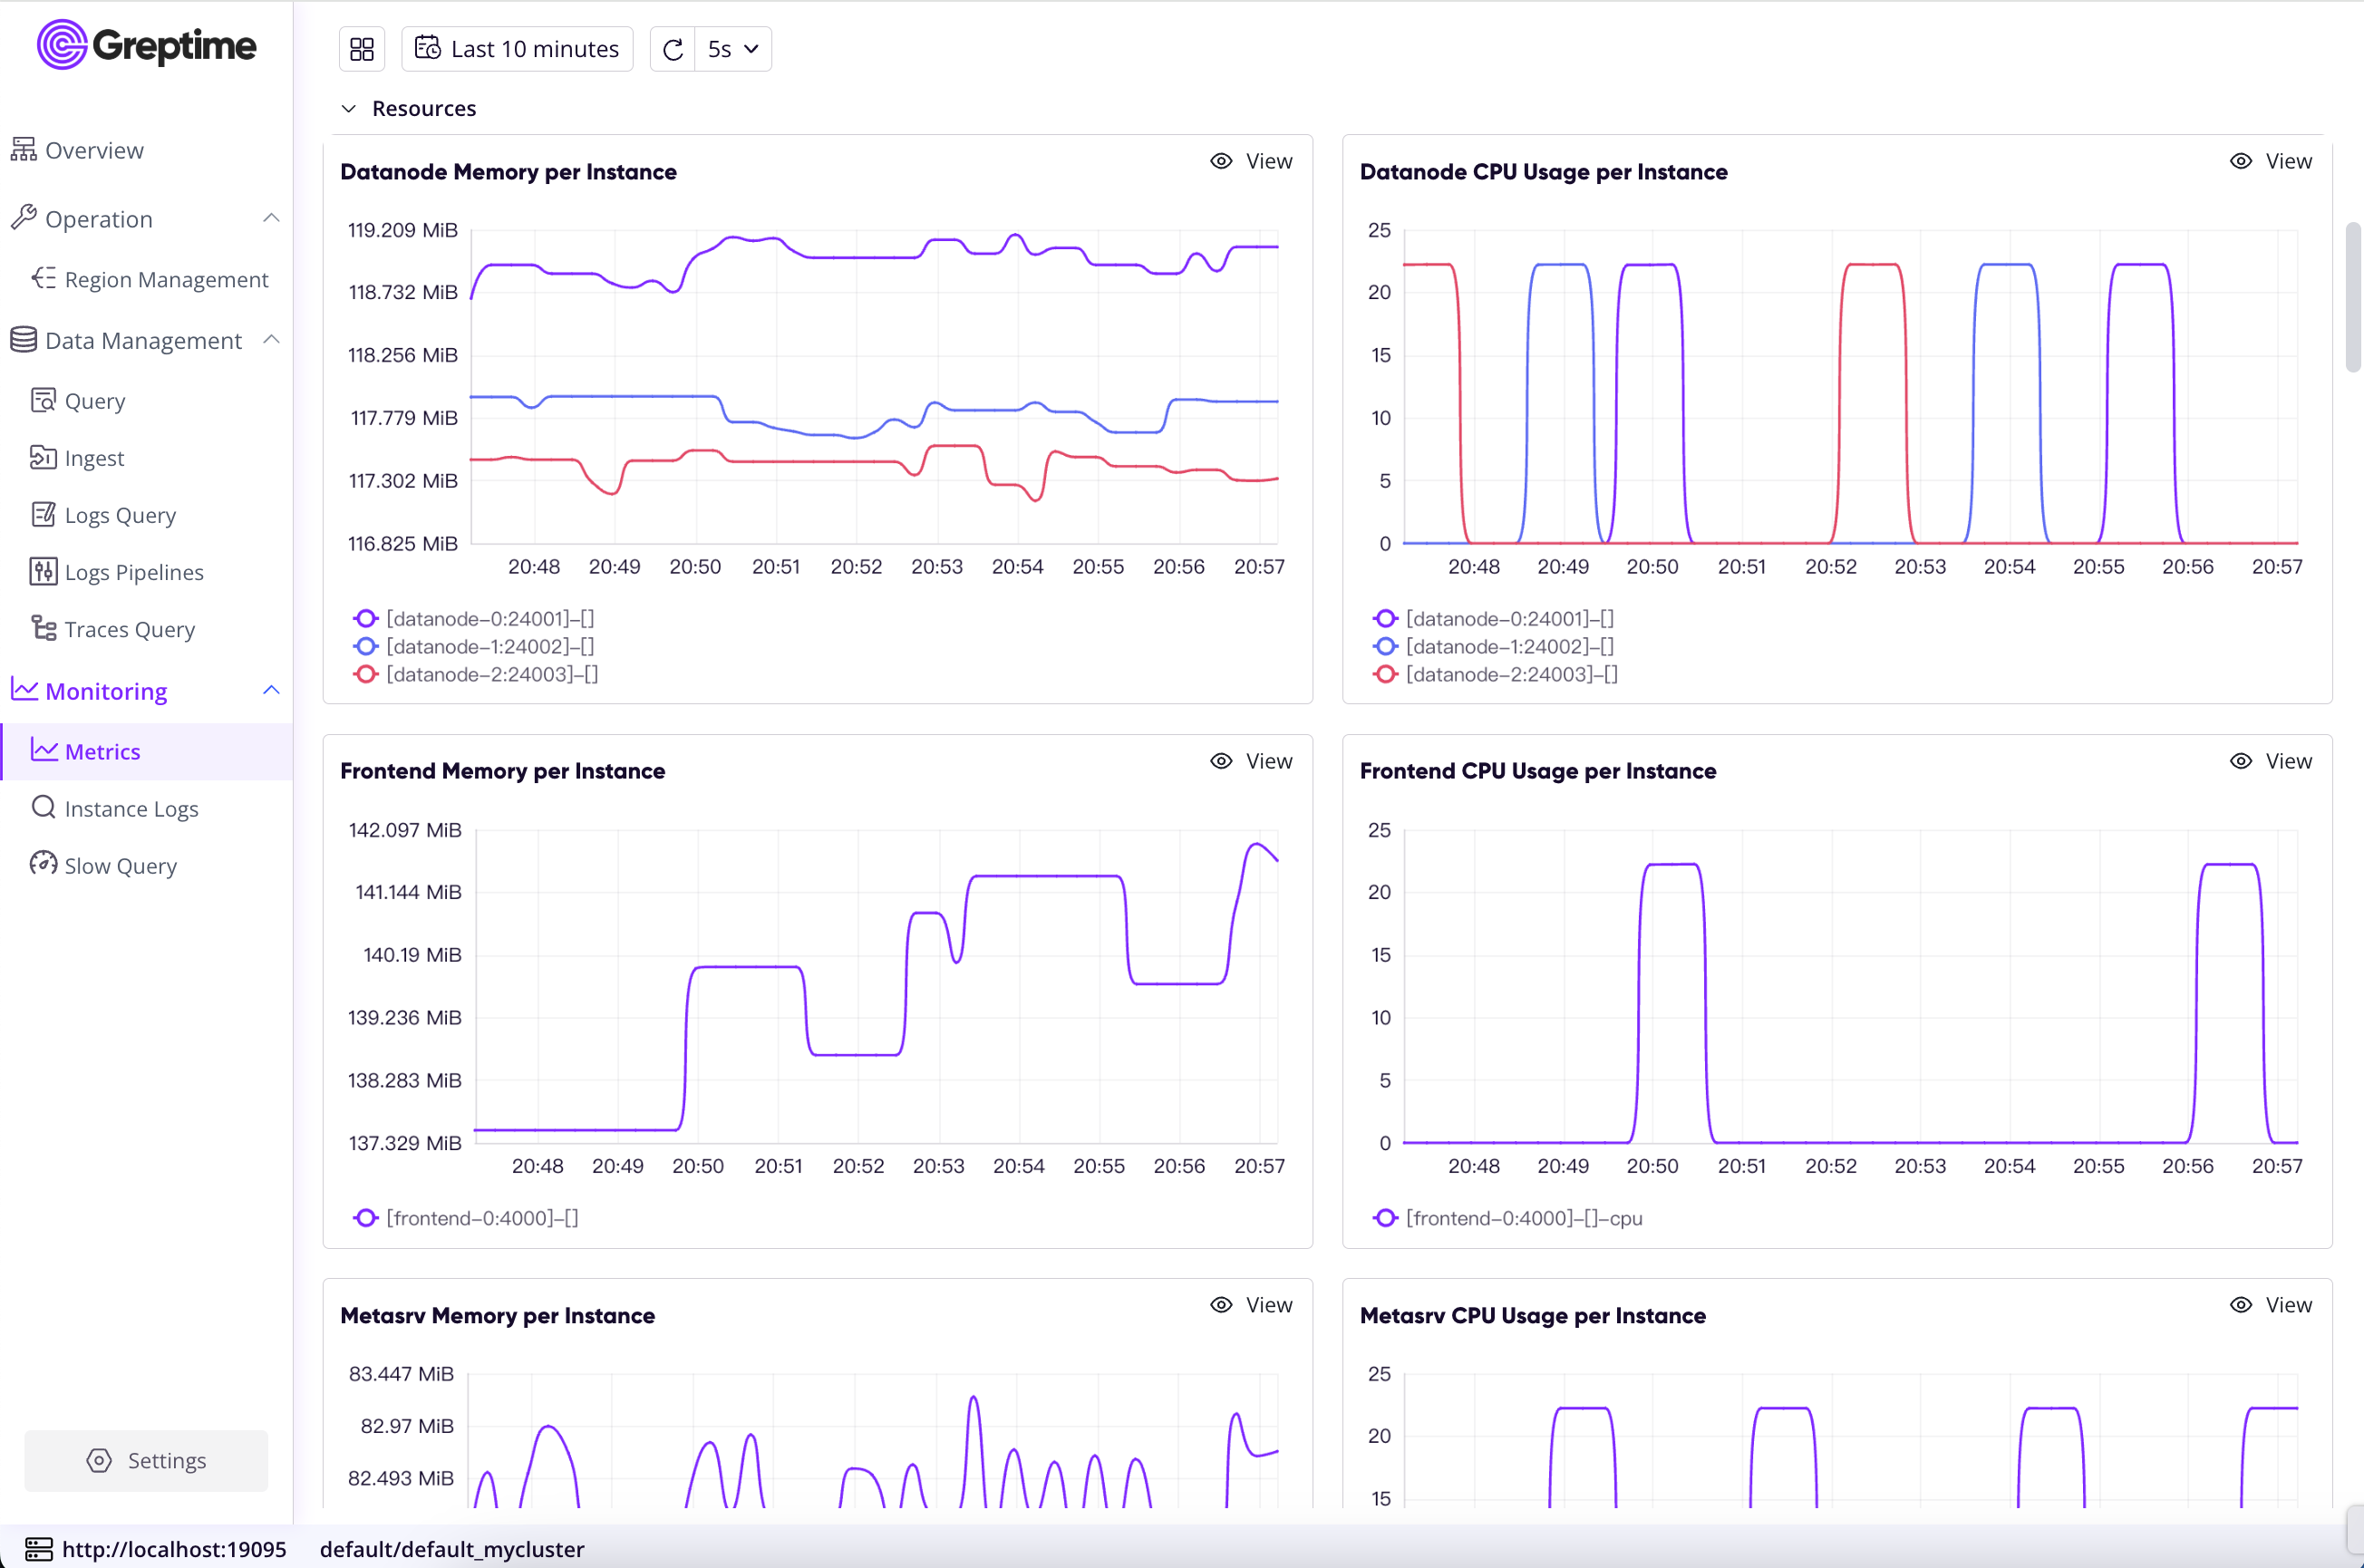Collapse the Resources section
The width and height of the screenshot is (2364, 1568).
tap(348, 108)
